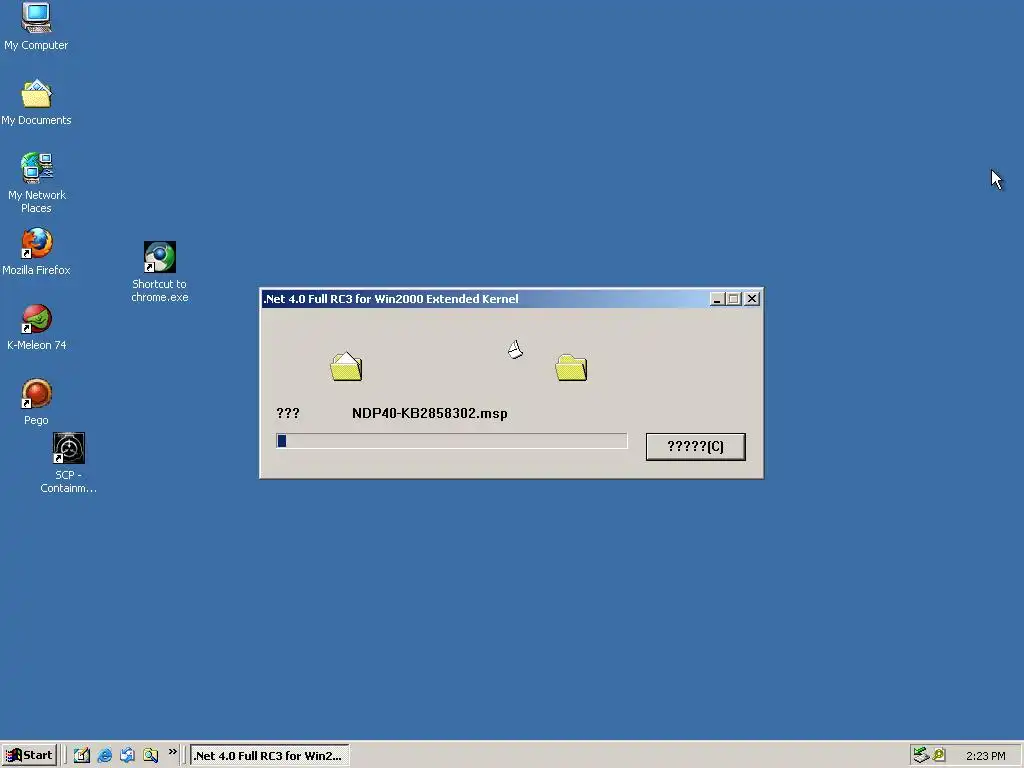Click the folder search quick launch icon
The width and height of the screenshot is (1024, 768).
tap(151, 755)
